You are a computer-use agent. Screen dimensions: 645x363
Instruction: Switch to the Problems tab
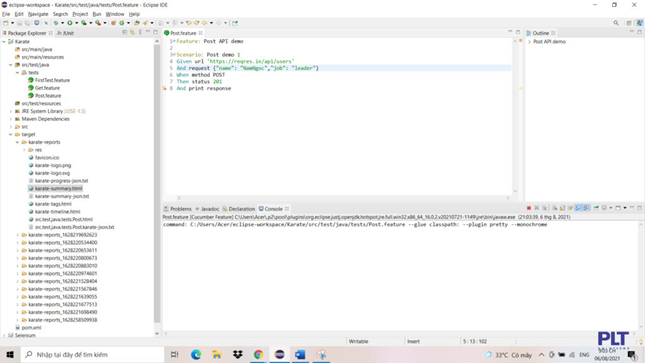[x=178, y=209]
